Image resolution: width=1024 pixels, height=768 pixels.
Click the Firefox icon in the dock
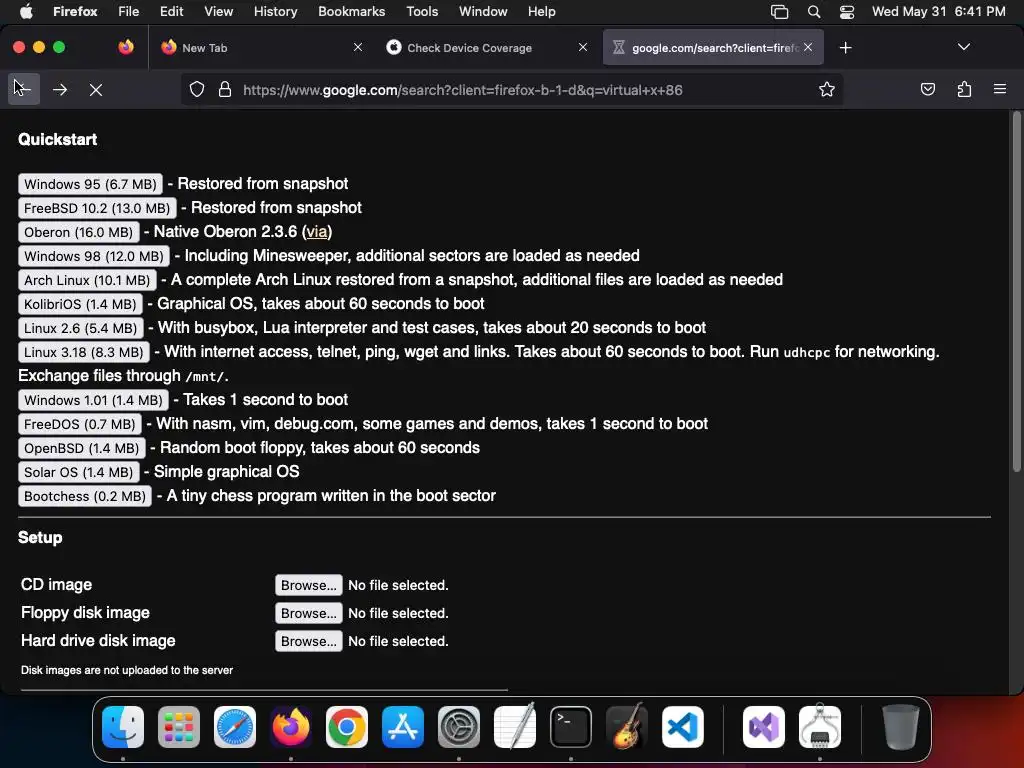coord(291,727)
